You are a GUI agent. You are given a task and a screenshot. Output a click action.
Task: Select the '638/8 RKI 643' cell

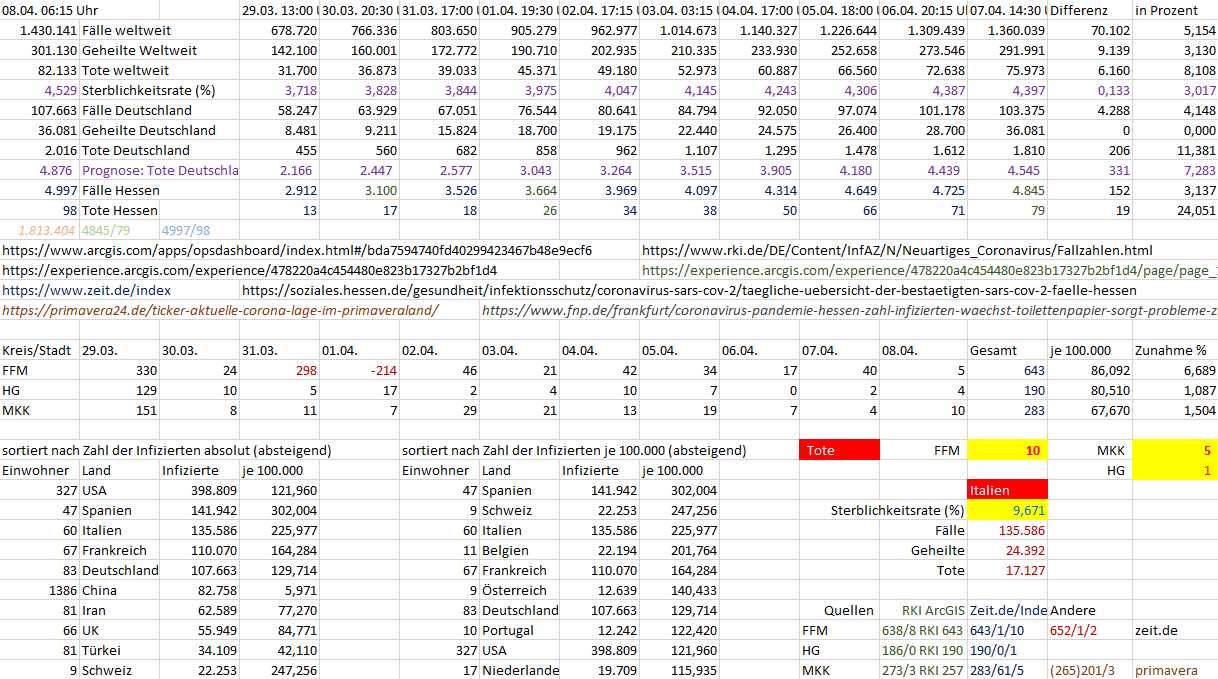point(923,630)
